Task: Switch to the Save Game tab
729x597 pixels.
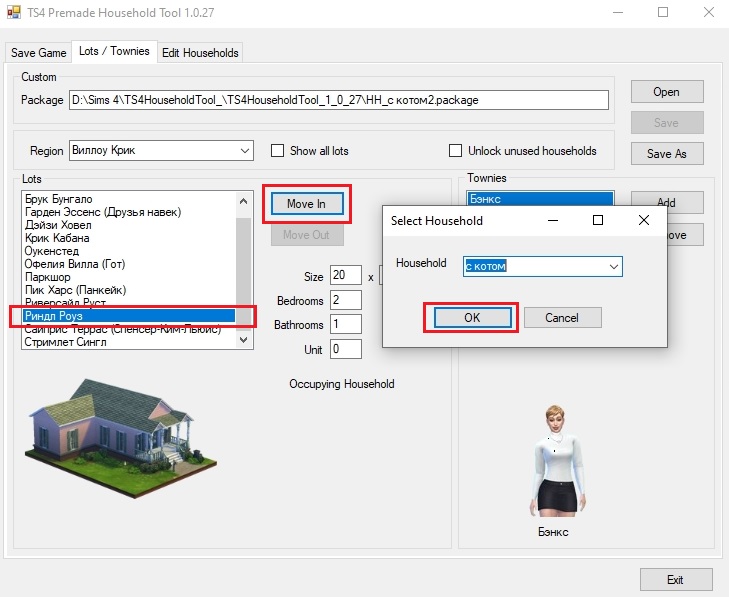Action: 39,53
